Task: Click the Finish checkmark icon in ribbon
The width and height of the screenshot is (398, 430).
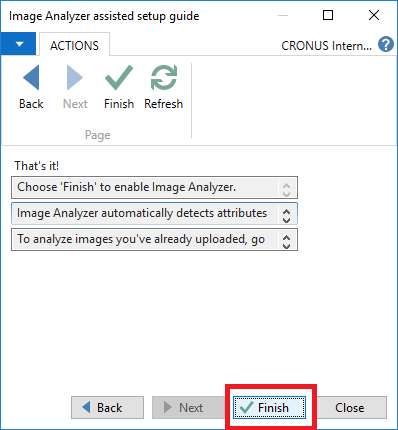Action: pyautogui.click(x=119, y=78)
